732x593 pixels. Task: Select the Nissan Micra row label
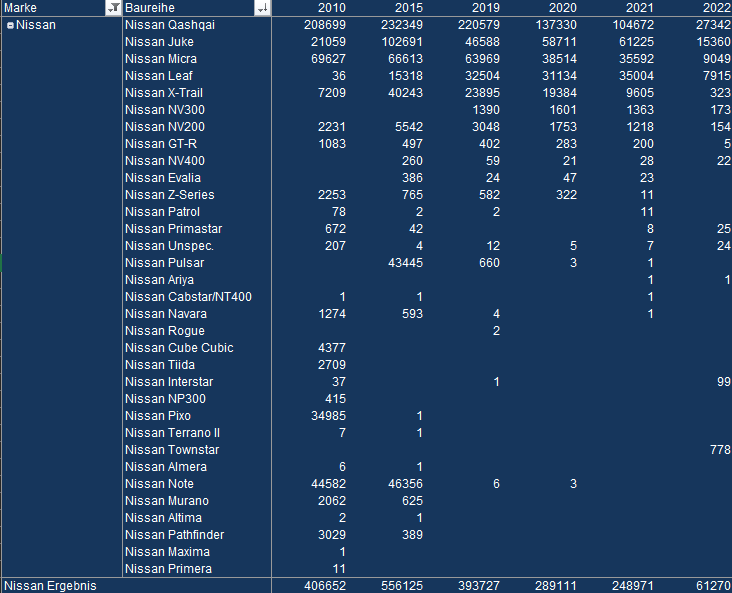[161, 59]
